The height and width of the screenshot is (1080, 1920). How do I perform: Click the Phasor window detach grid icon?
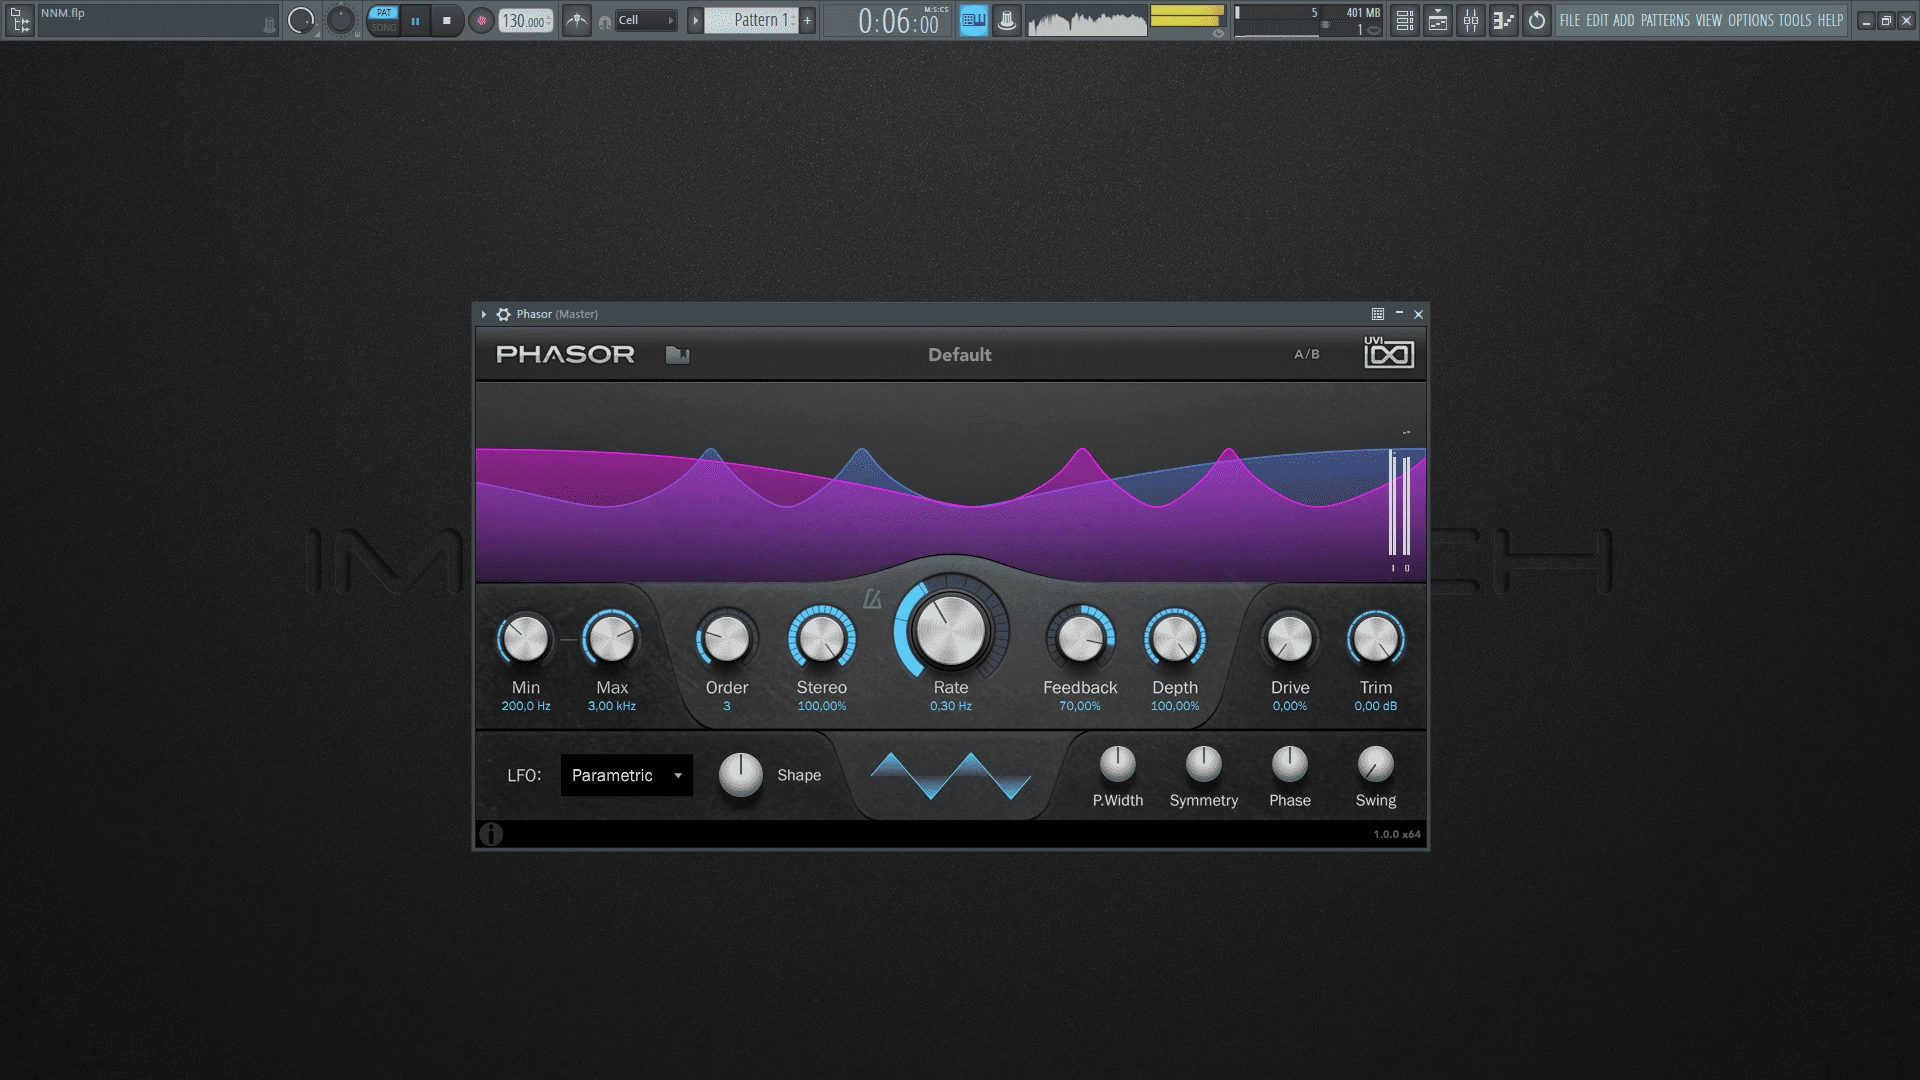point(1378,314)
